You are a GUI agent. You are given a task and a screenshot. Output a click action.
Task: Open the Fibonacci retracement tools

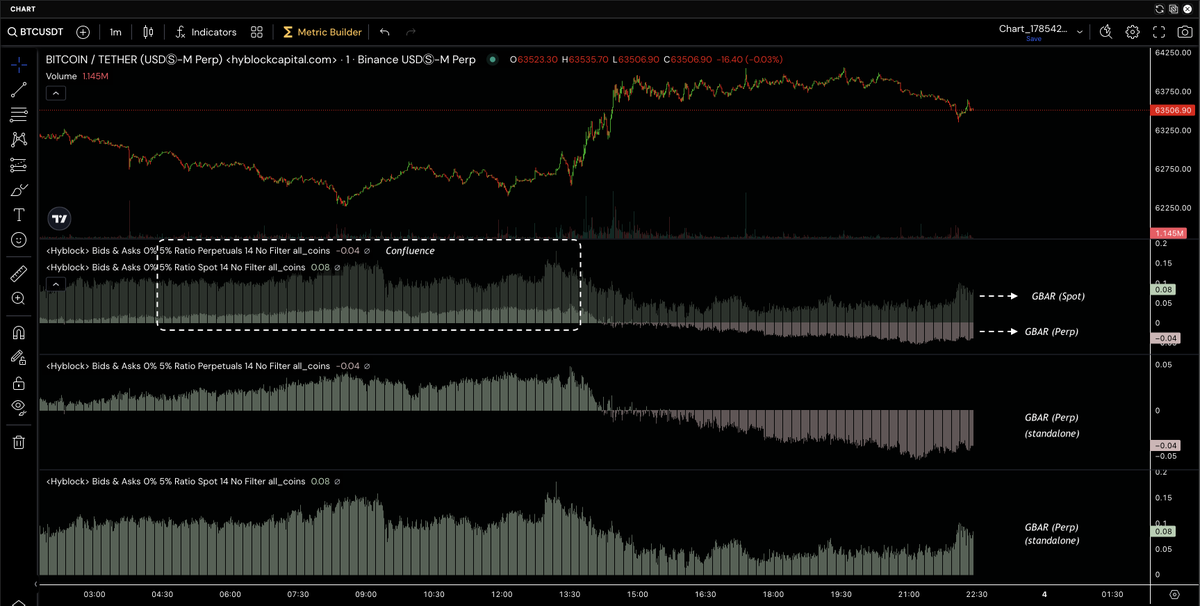point(19,115)
